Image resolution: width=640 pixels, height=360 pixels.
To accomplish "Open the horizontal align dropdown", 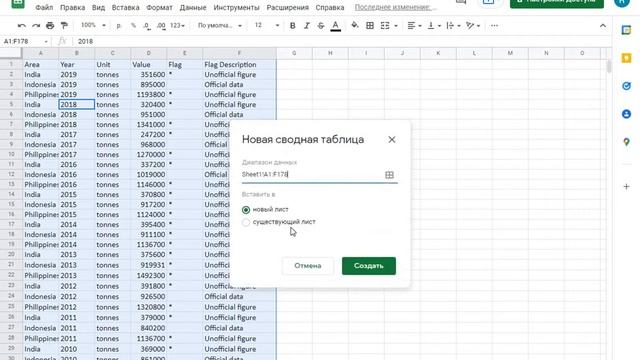I will tap(414, 26).
